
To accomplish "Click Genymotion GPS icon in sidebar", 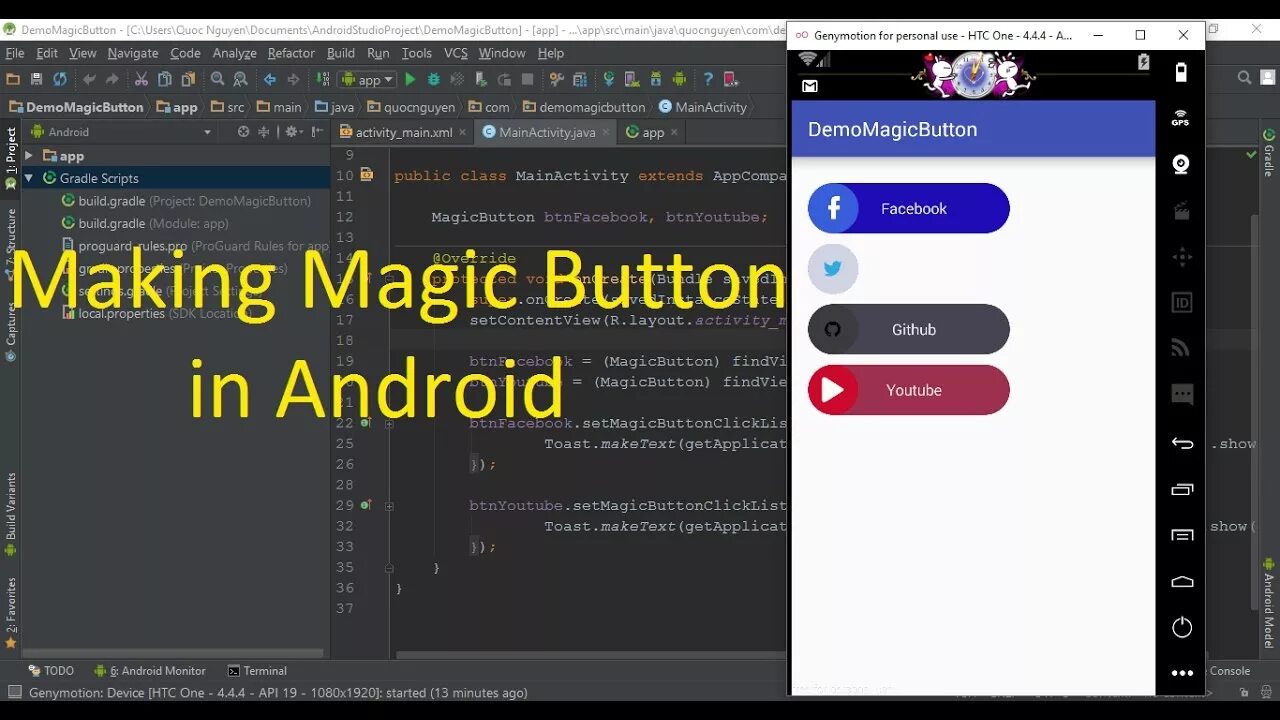I will [x=1181, y=118].
